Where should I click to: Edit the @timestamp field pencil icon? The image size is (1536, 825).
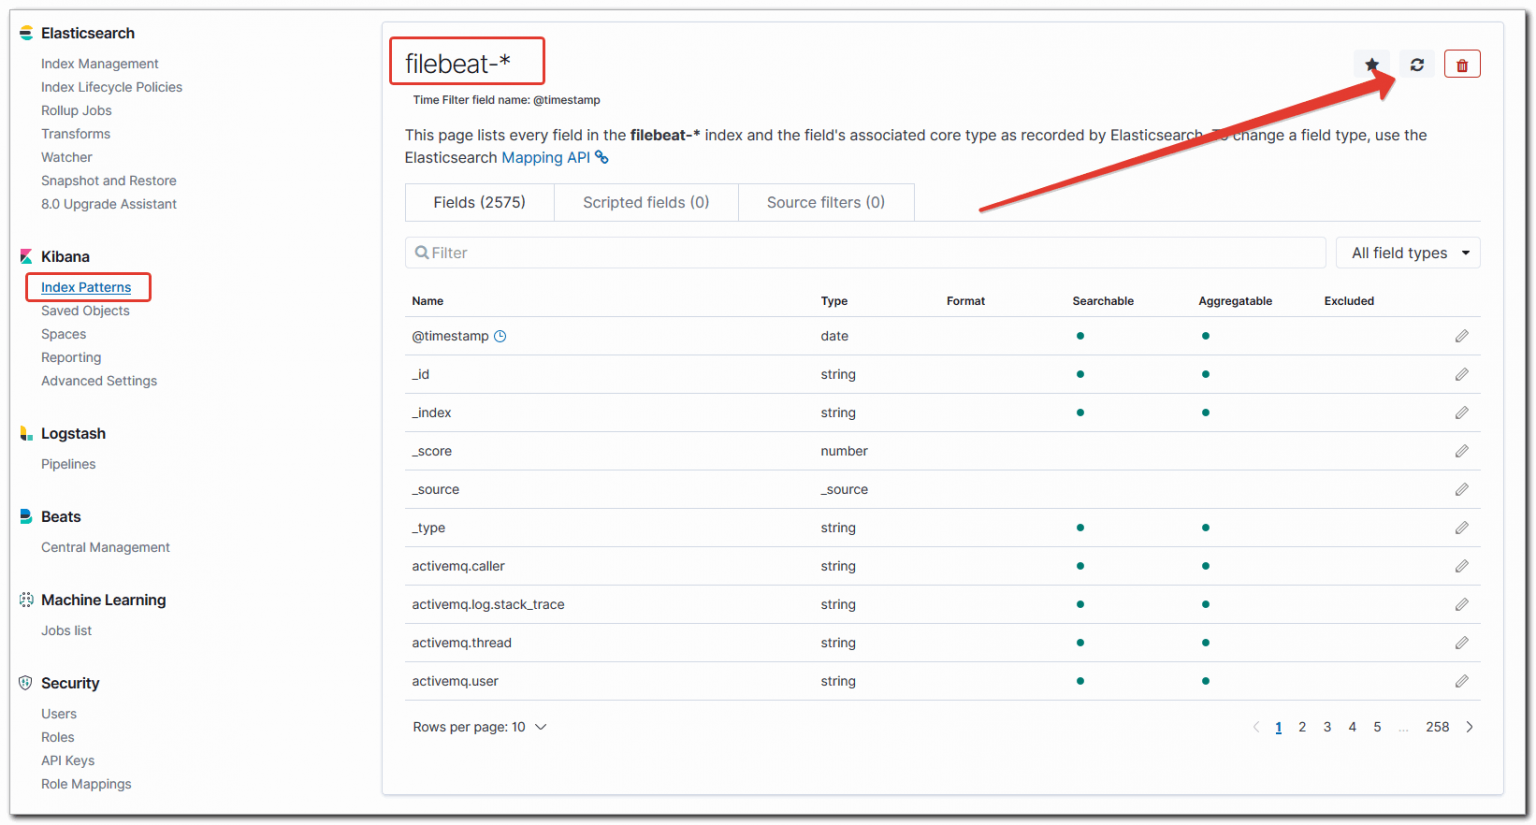tap(1462, 336)
